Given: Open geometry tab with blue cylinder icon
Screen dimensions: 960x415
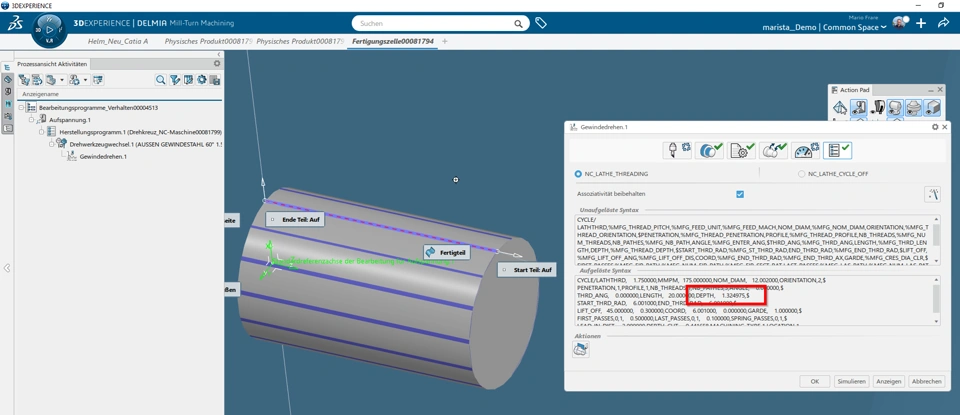Looking at the screenshot, I should coord(709,151).
